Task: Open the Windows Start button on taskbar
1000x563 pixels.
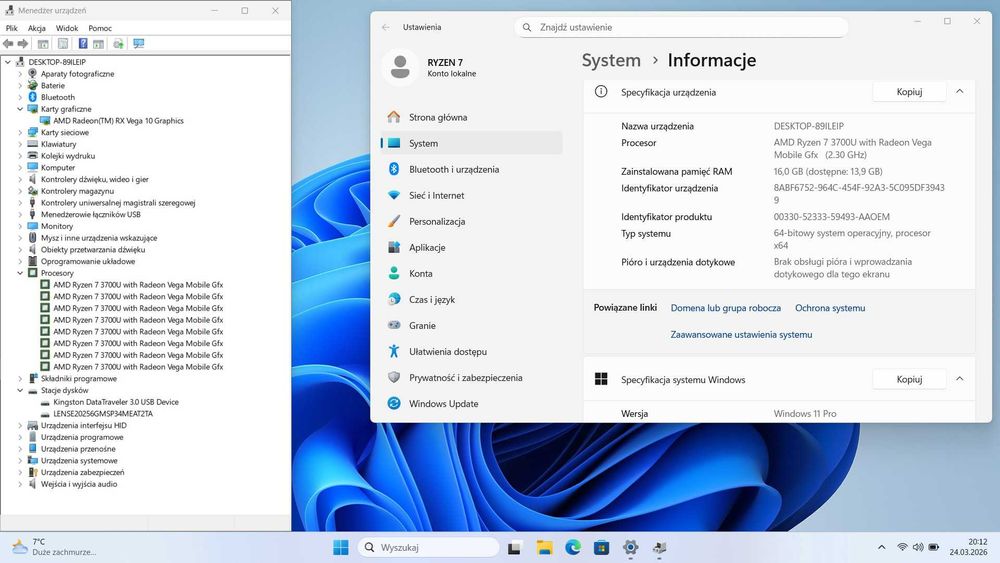Action: (341, 547)
